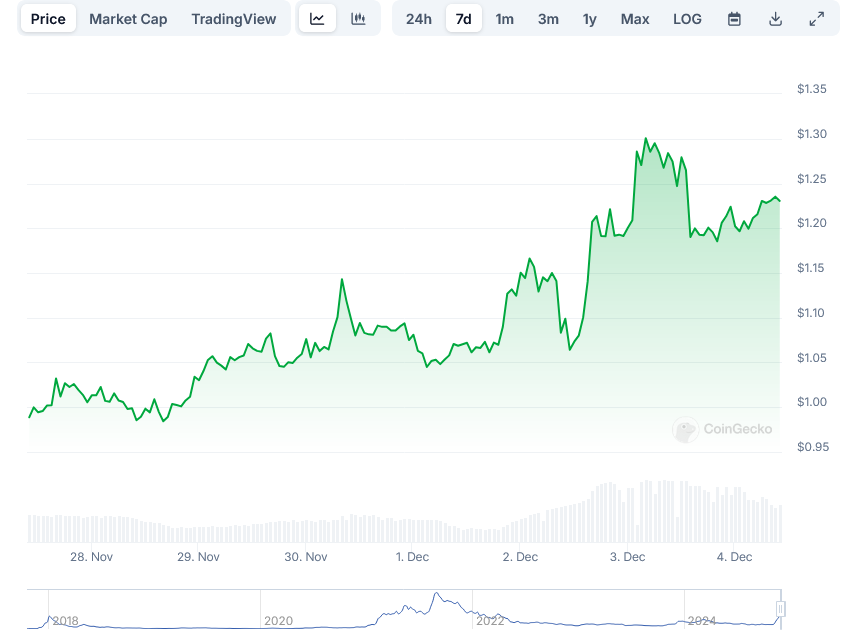Set the range to 3m

click(x=548, y=19)
